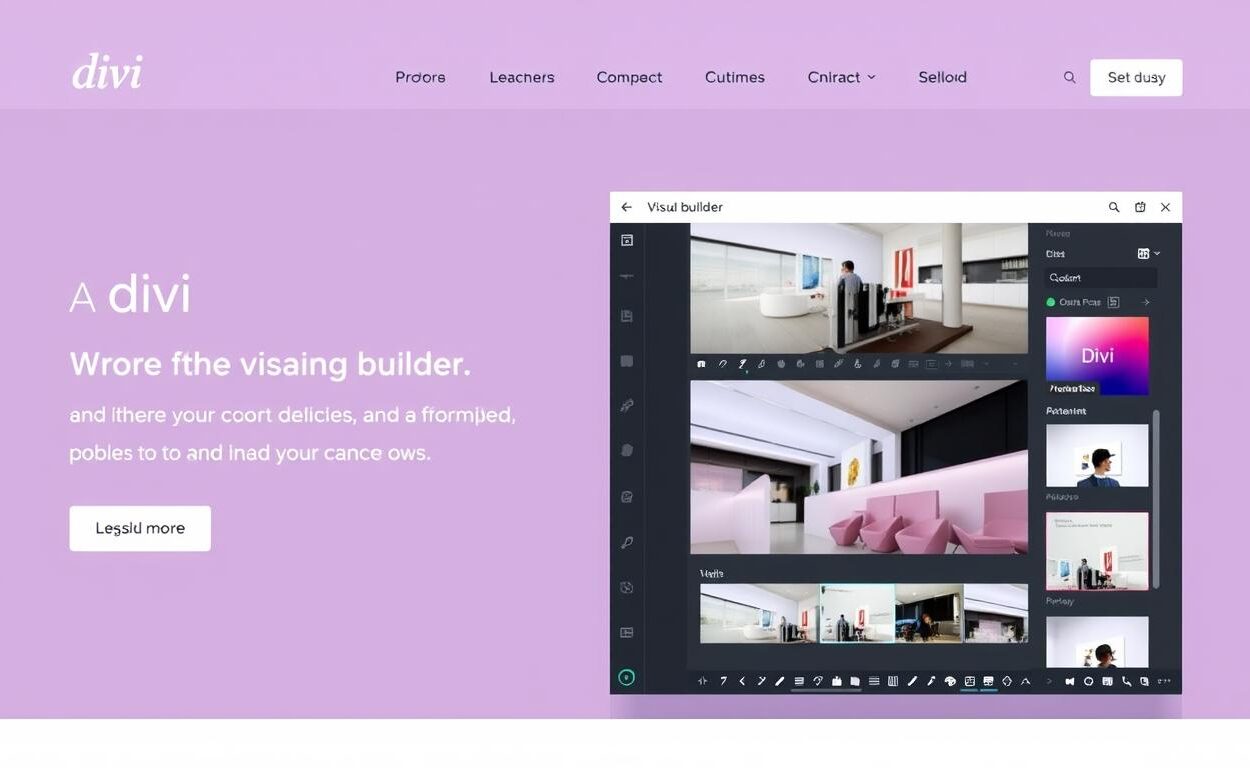Click the Lessld more button
1250x768 pixels.
click(x=139, y=527)
